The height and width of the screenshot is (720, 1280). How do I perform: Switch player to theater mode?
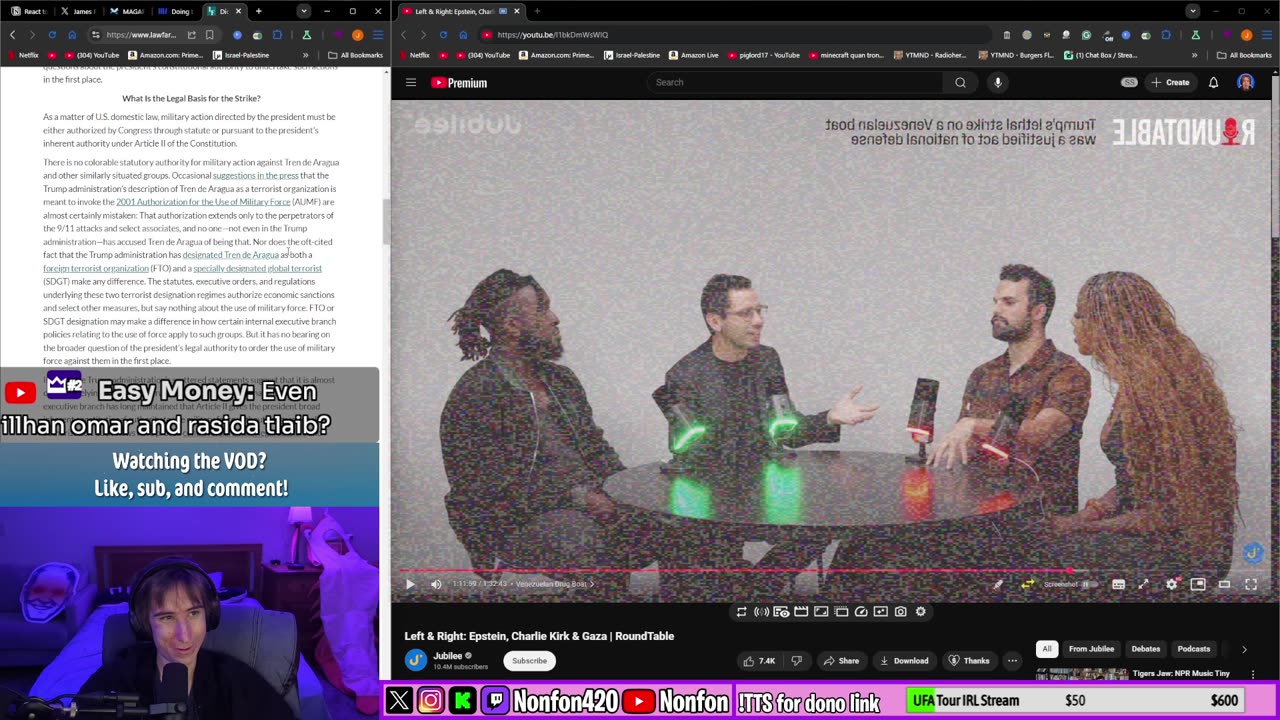click(1224, 584)
